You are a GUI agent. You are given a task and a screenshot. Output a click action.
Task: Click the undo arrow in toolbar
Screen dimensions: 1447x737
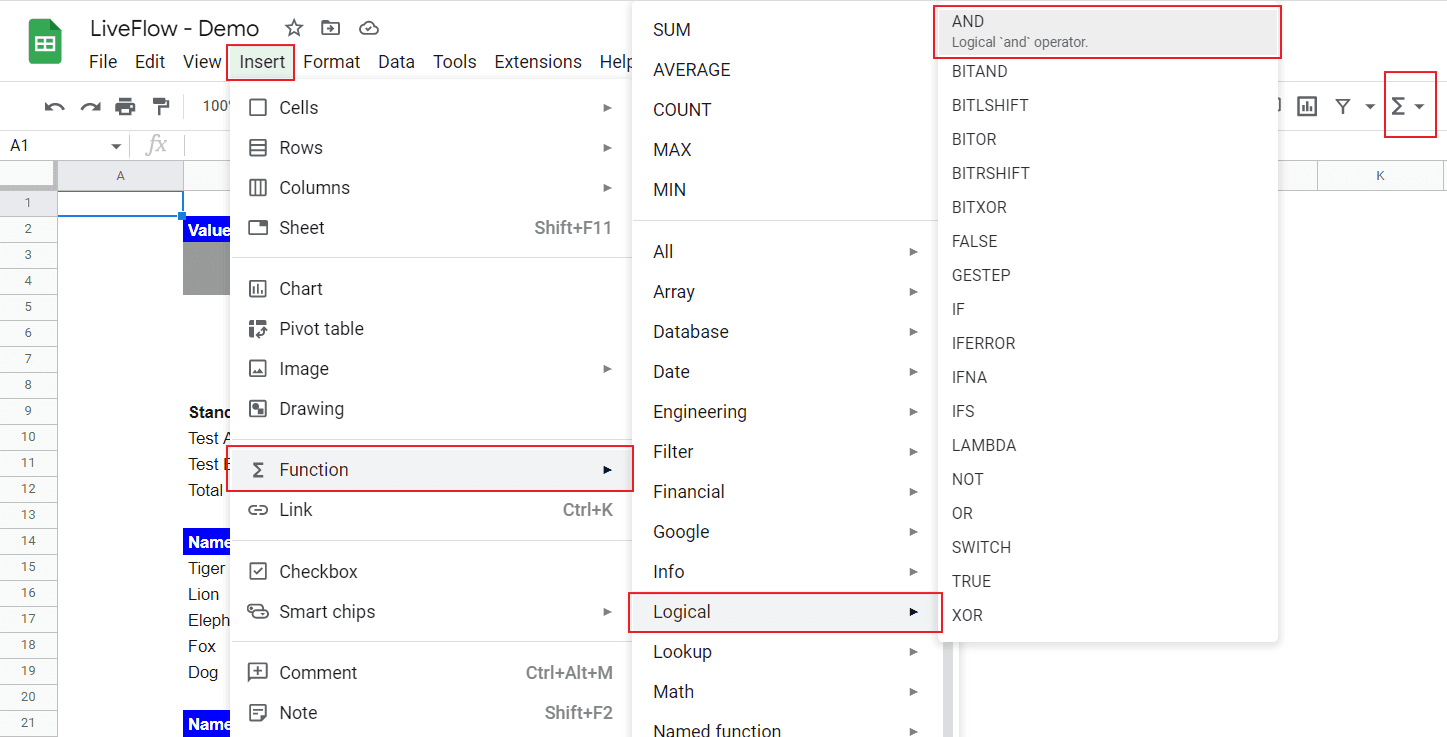click(55, 106)
